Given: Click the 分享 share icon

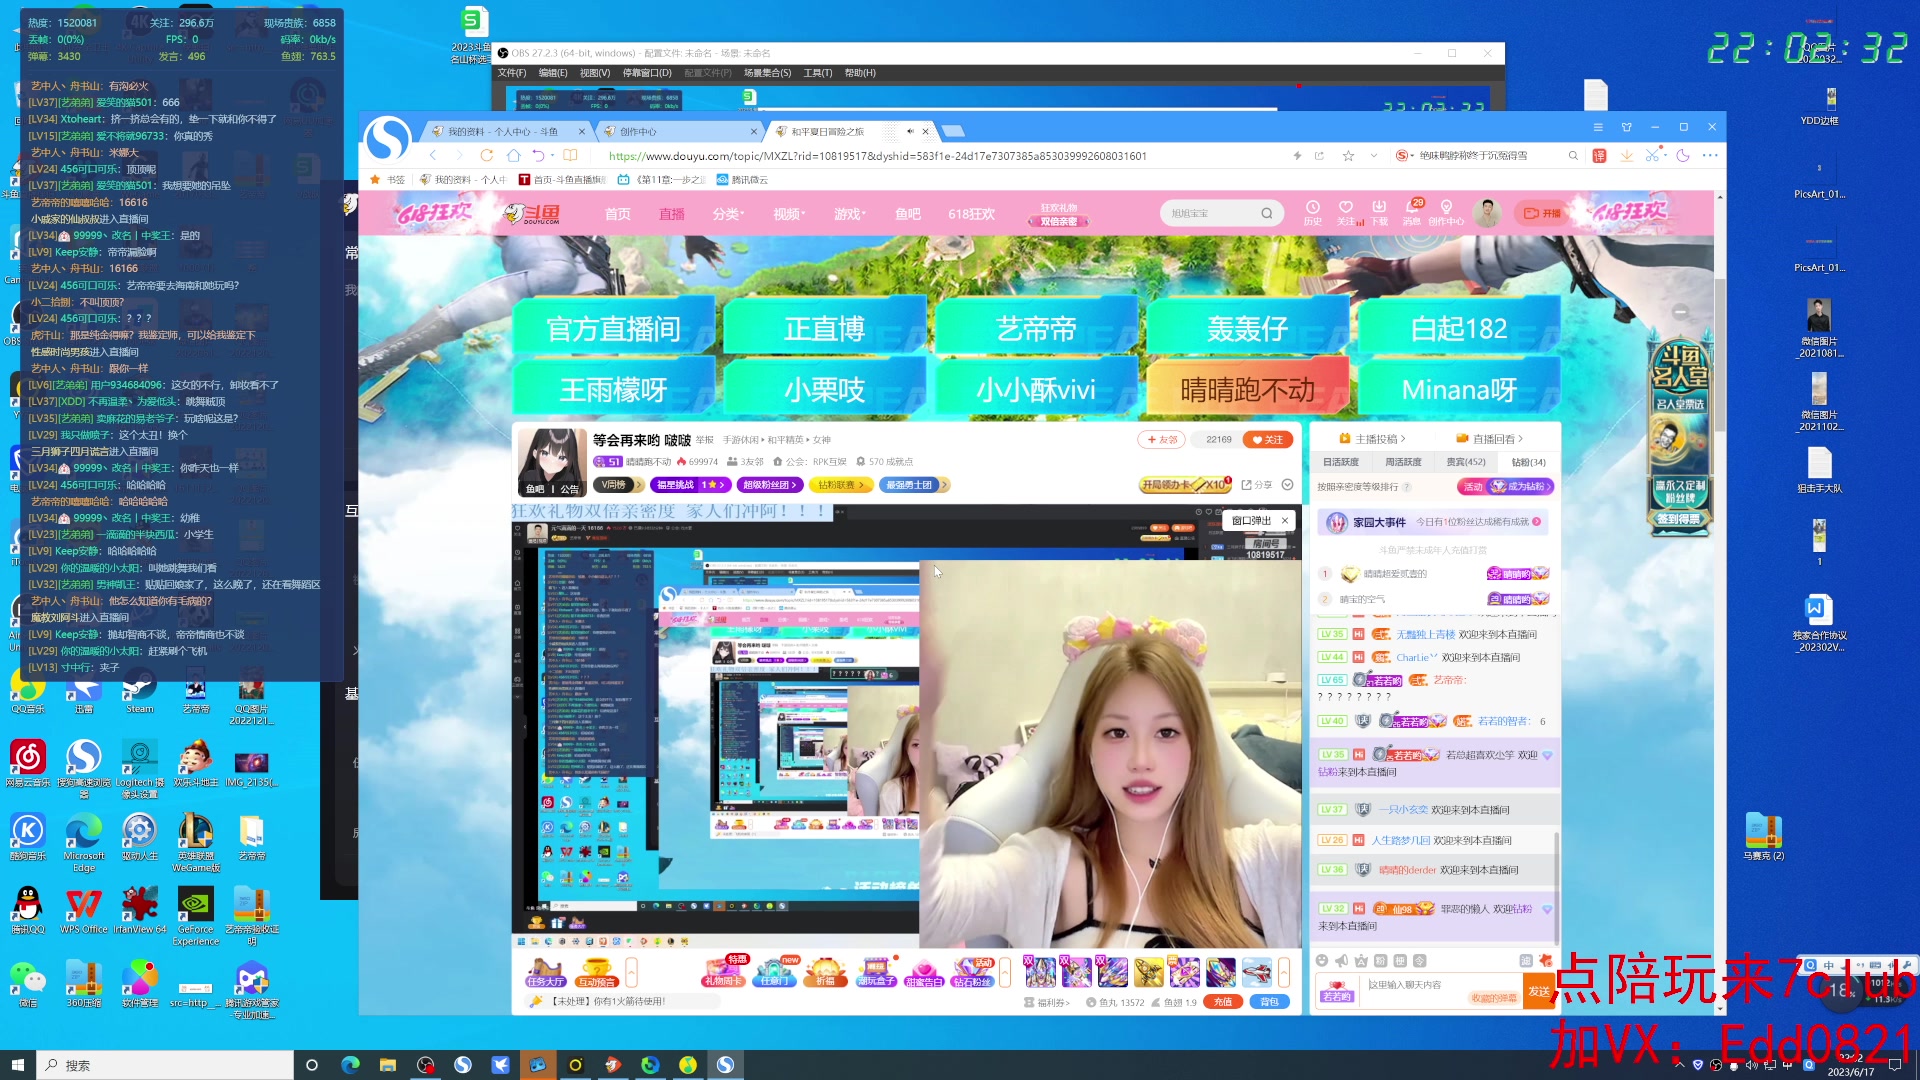Looking at the screenshot, I should pyautogui.click(x=1257, y=485).
